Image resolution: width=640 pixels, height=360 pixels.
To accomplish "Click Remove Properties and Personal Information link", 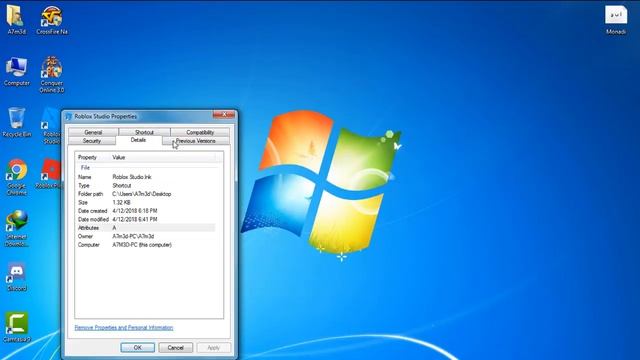I will (124, 327).
